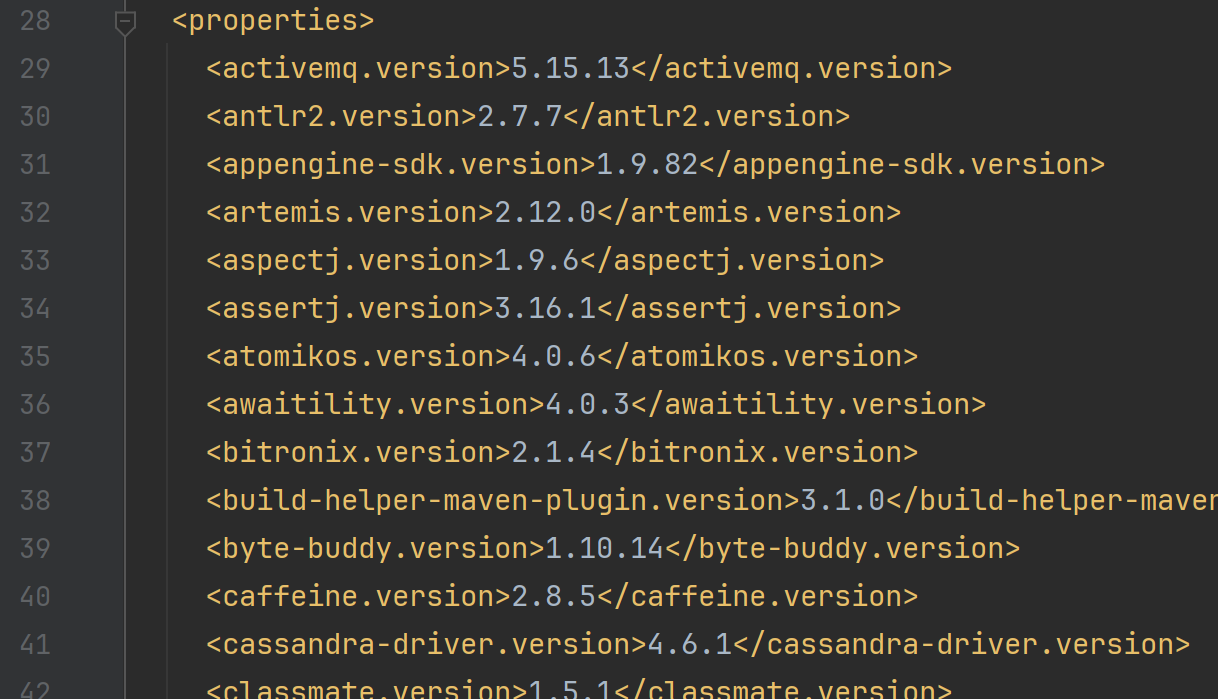
Task: Click the assertj version value 3.16.1
Action: [545, 309]
